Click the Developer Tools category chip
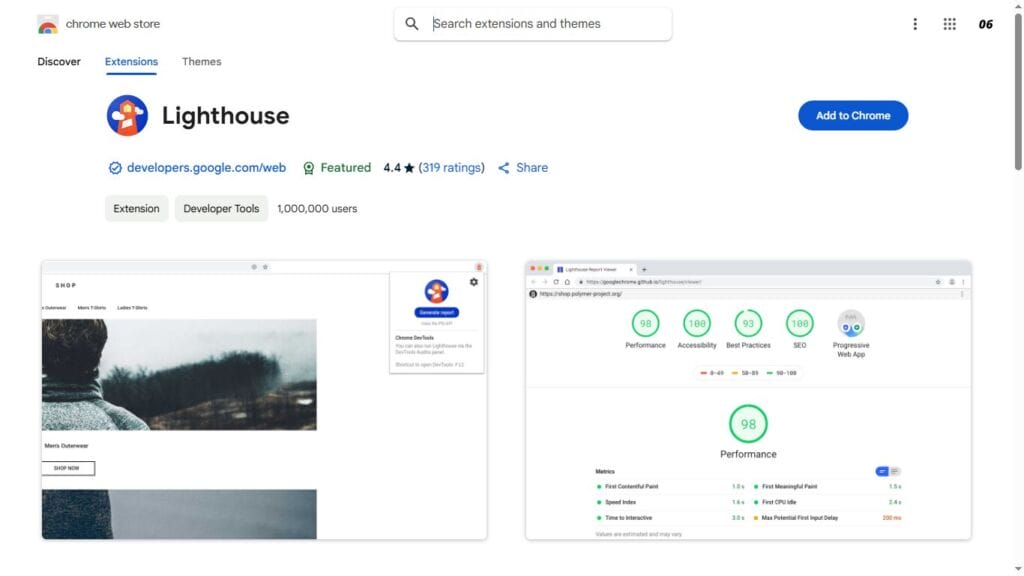1024x576 pixels. [x=221, y=208]
